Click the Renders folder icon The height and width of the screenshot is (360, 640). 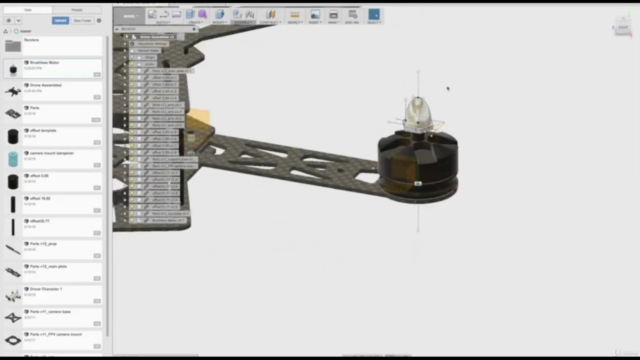tap(13, 46)
